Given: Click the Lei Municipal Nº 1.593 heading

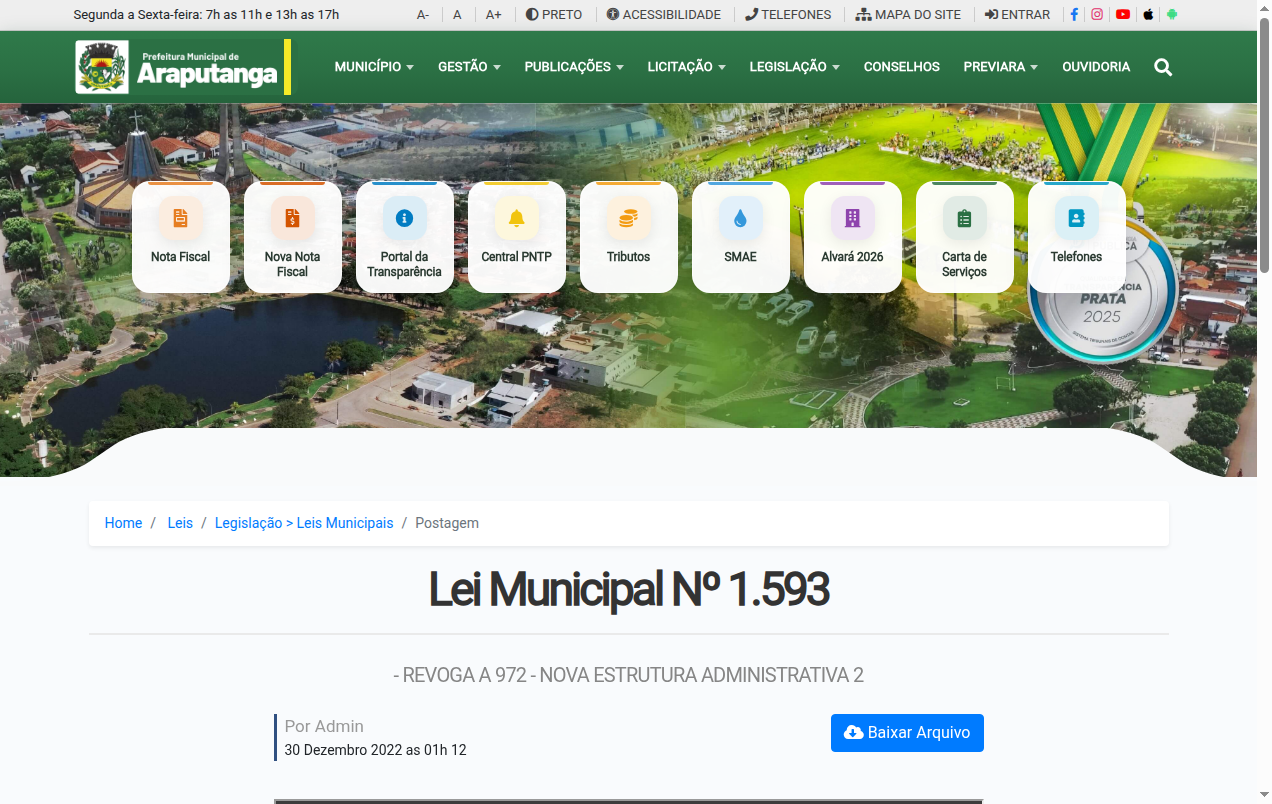Looking at the screenshot, I should pyautogui.click(x=629, y=589).
